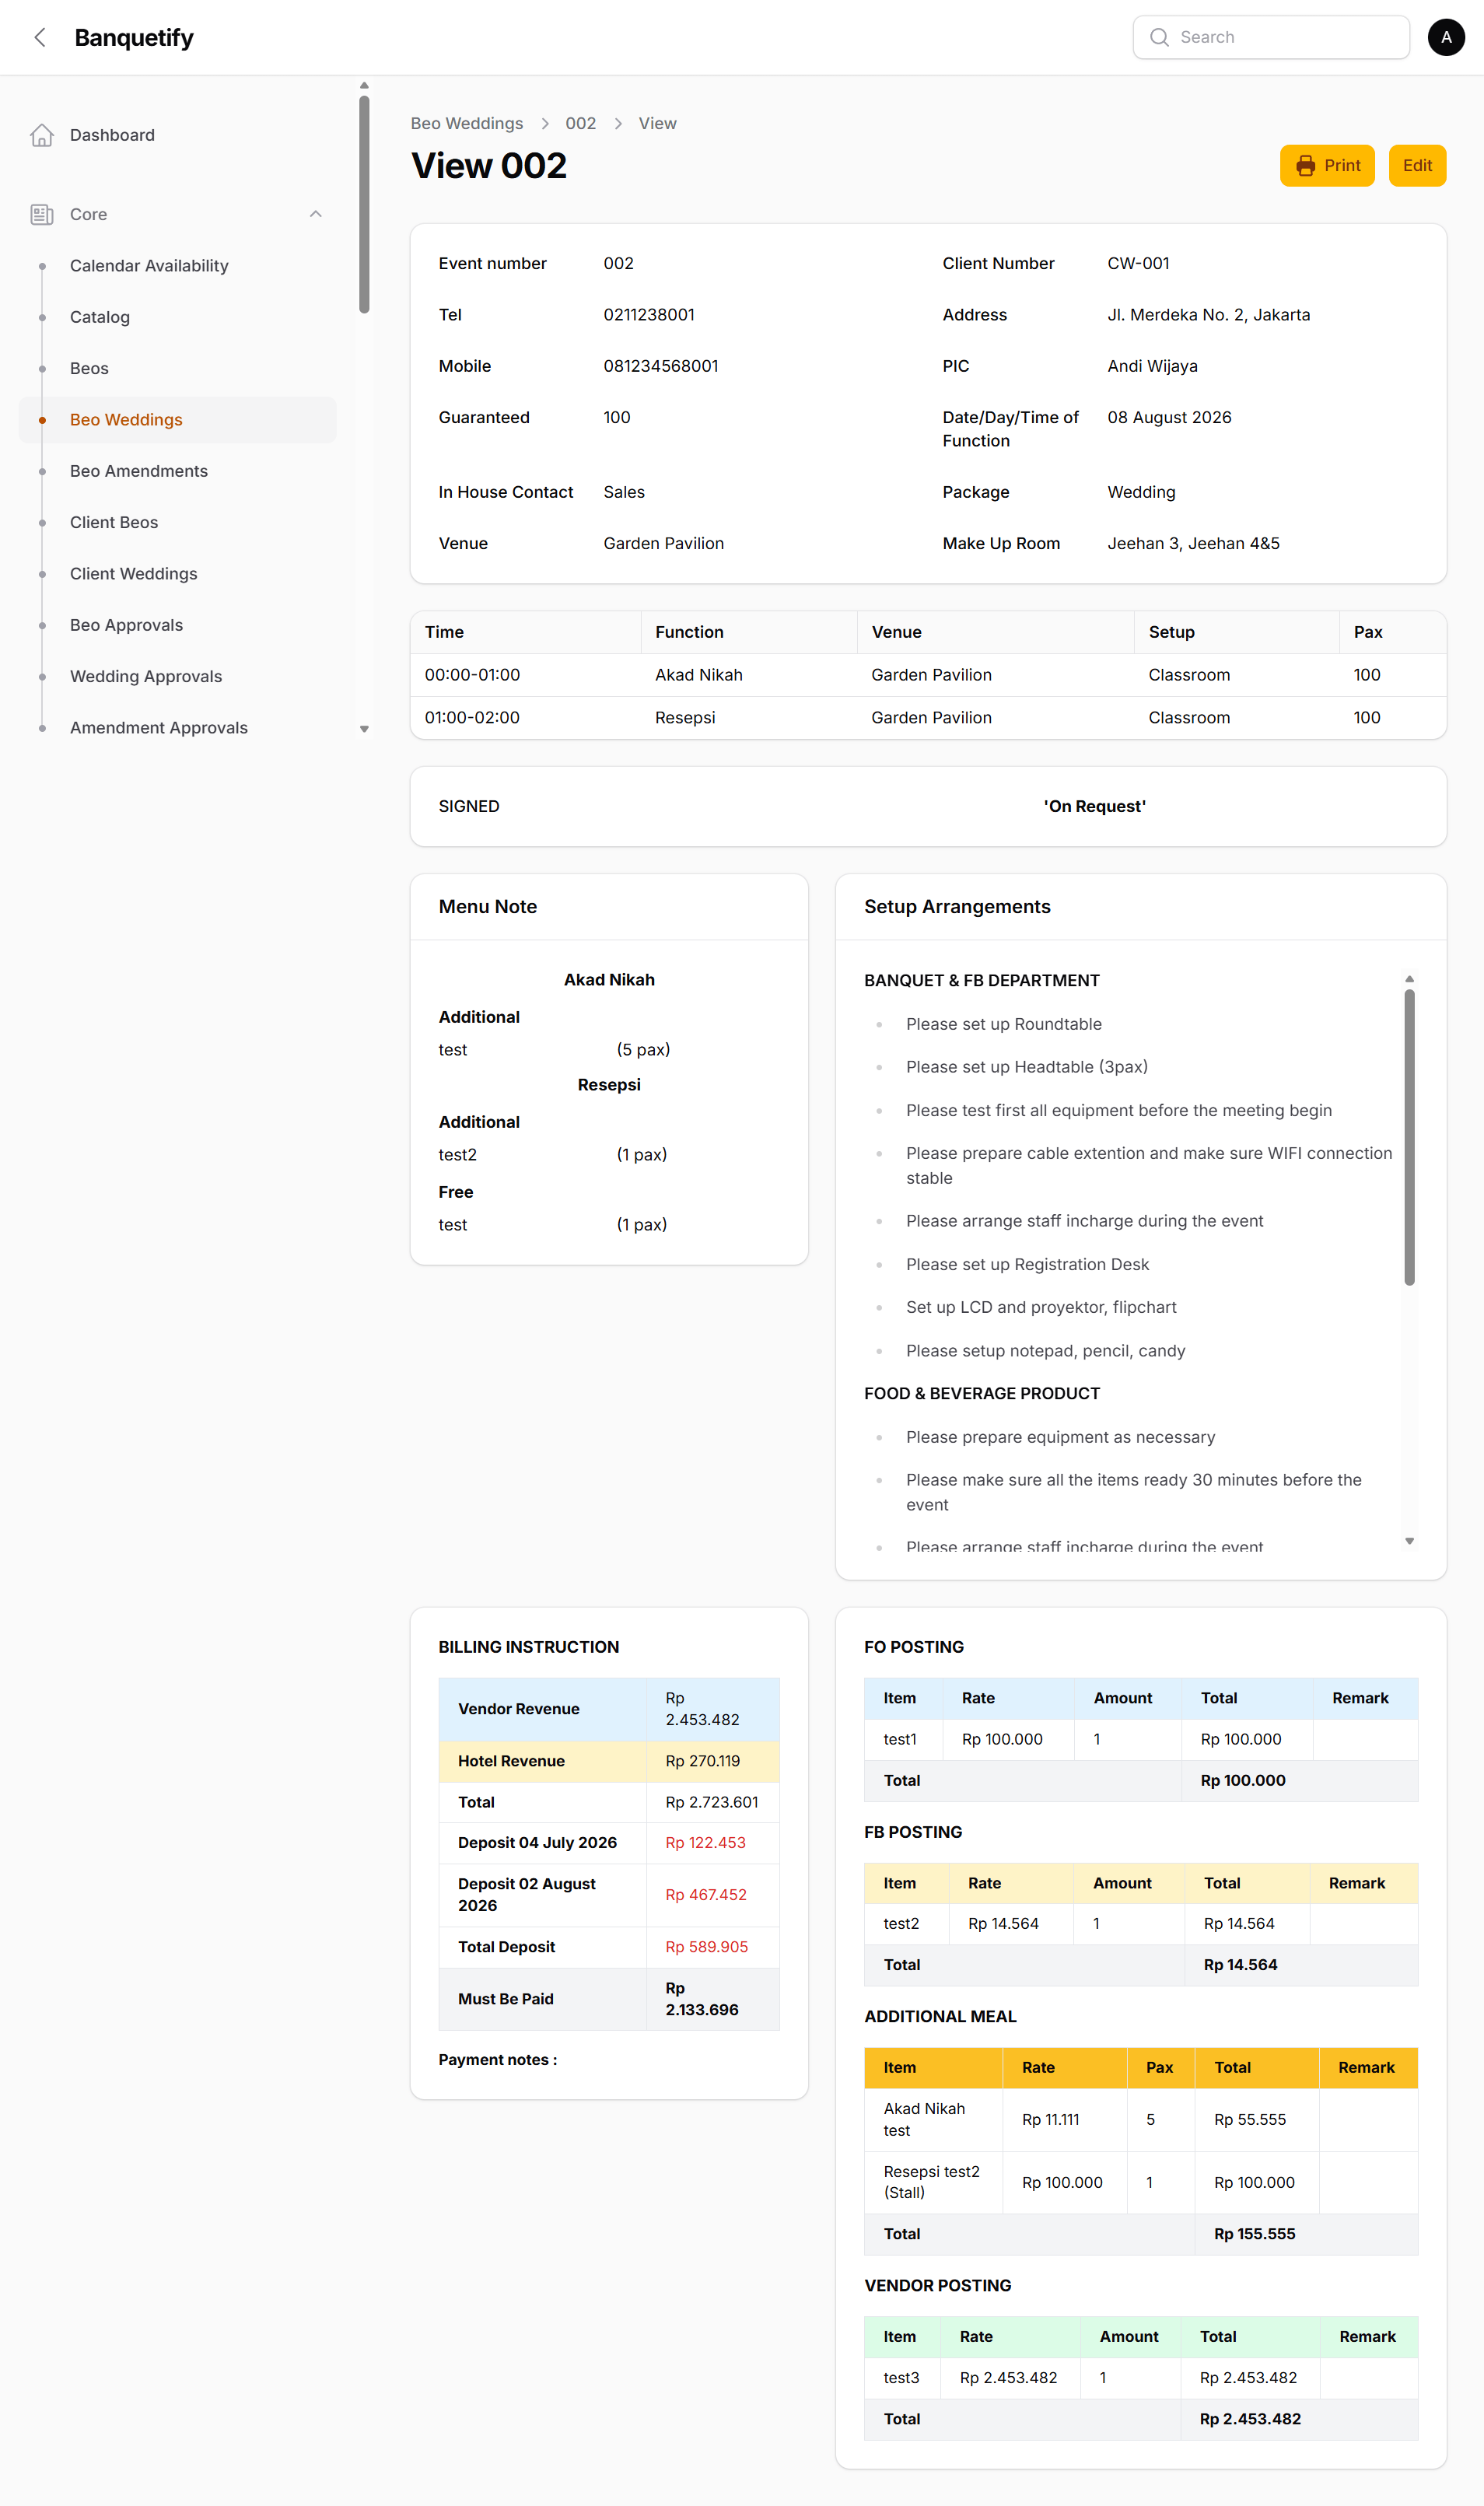
Task: Click the Core newspaper icon
Action: [42, 214]
